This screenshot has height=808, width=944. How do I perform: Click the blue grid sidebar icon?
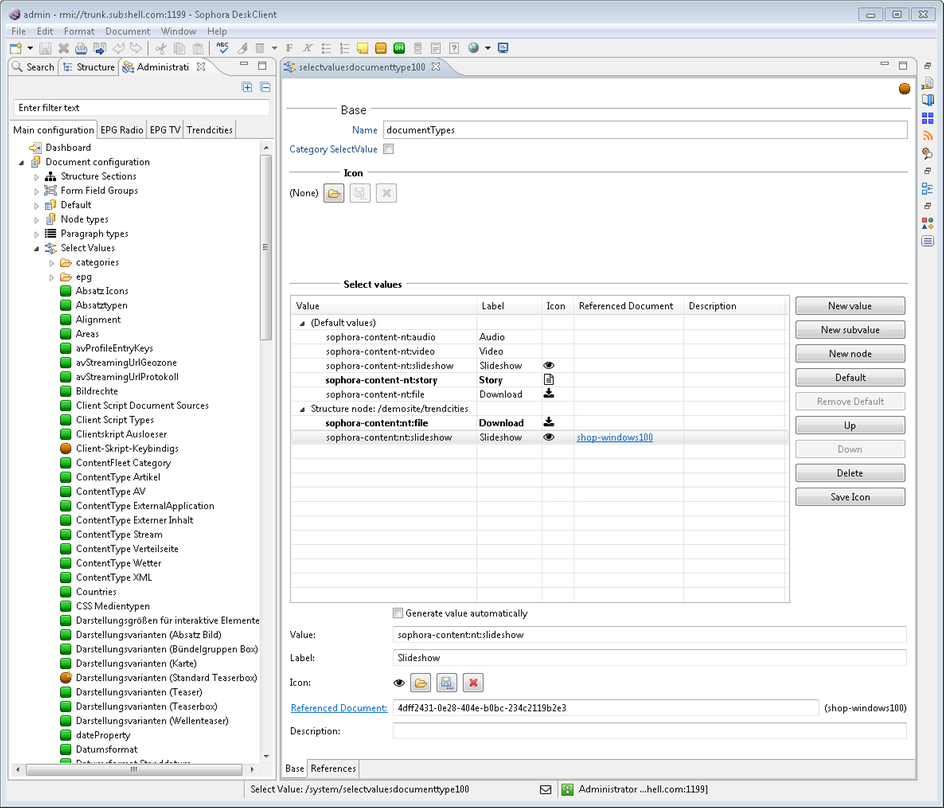click(928, 118)
